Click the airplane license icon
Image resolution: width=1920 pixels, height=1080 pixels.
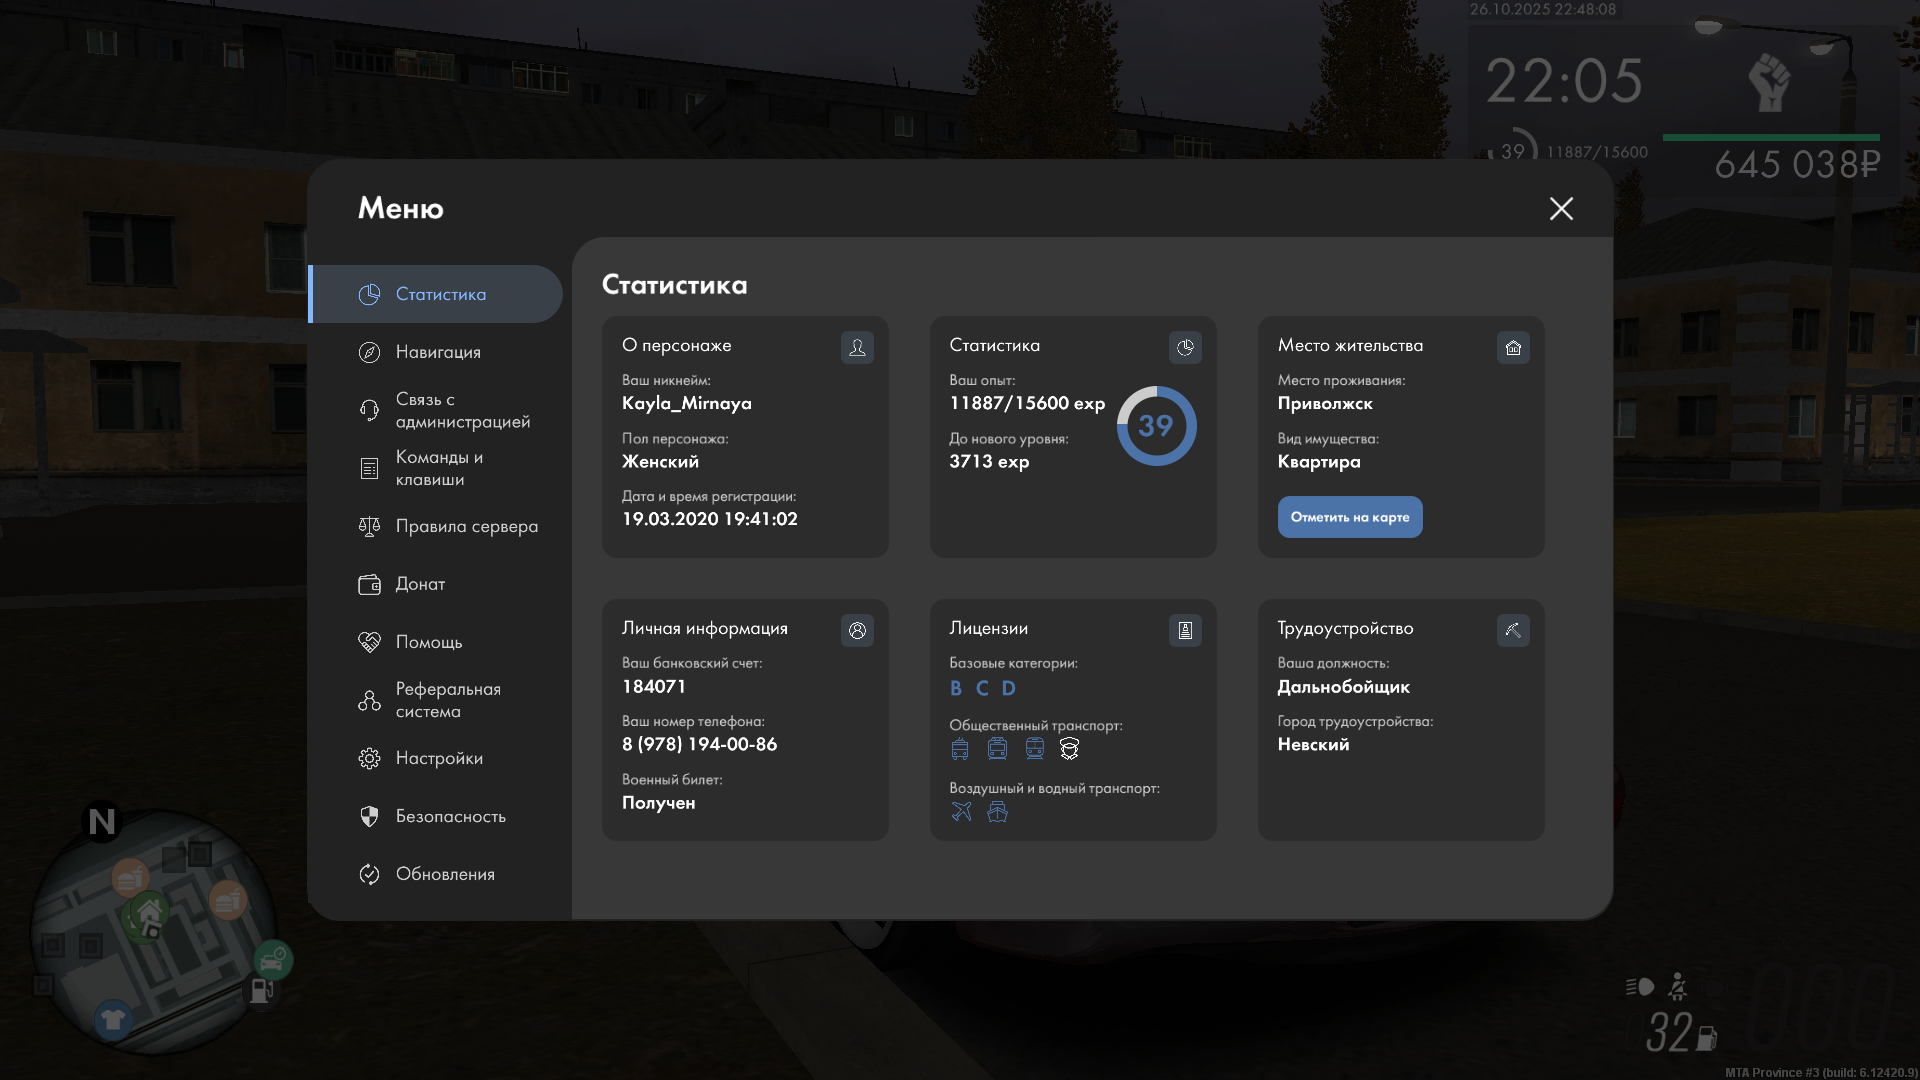tap(961, 812)
